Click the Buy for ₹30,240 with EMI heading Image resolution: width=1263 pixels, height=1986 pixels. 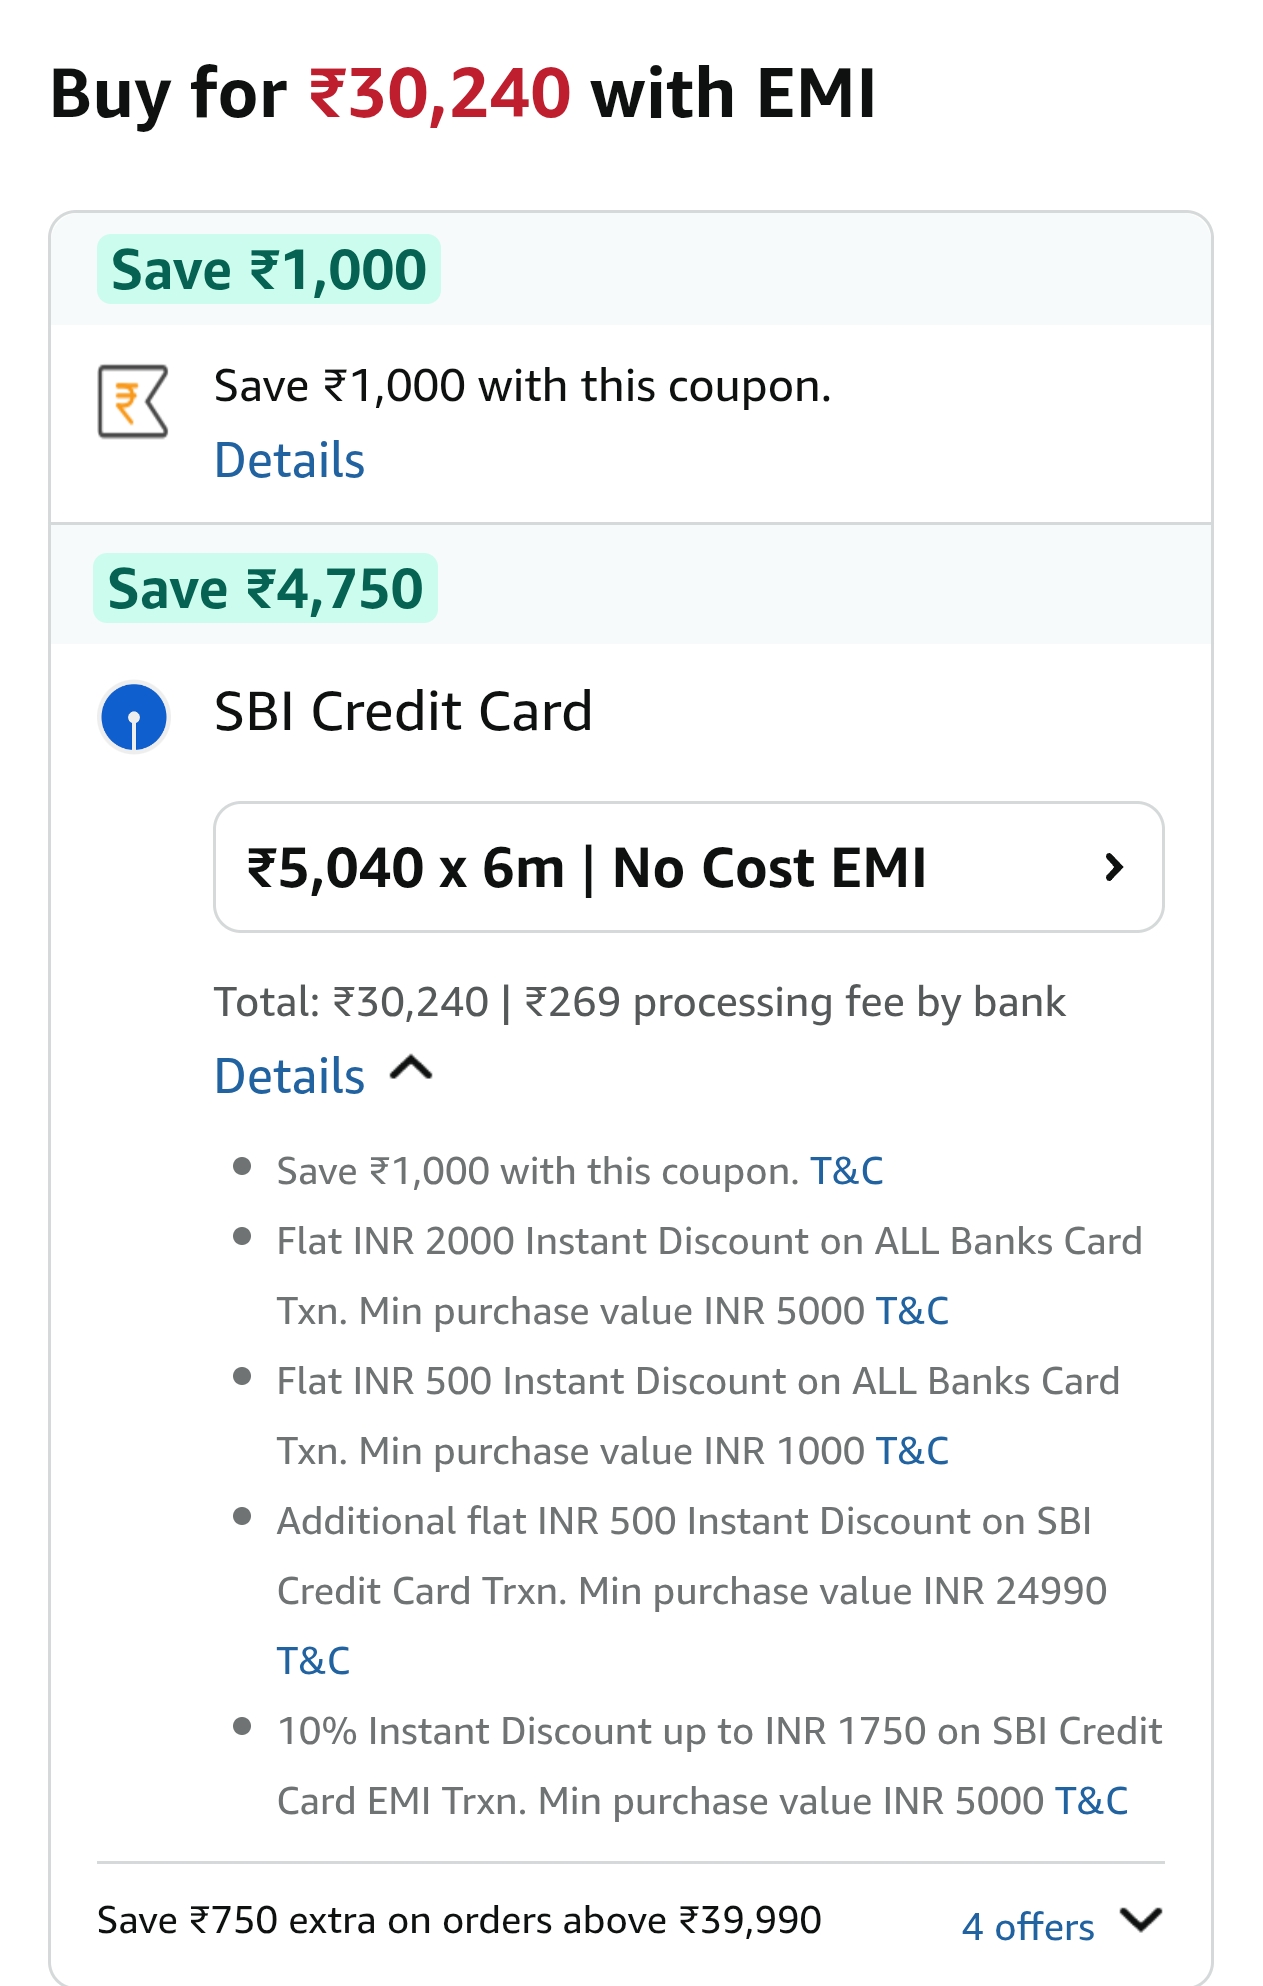[x=462, y=94]
